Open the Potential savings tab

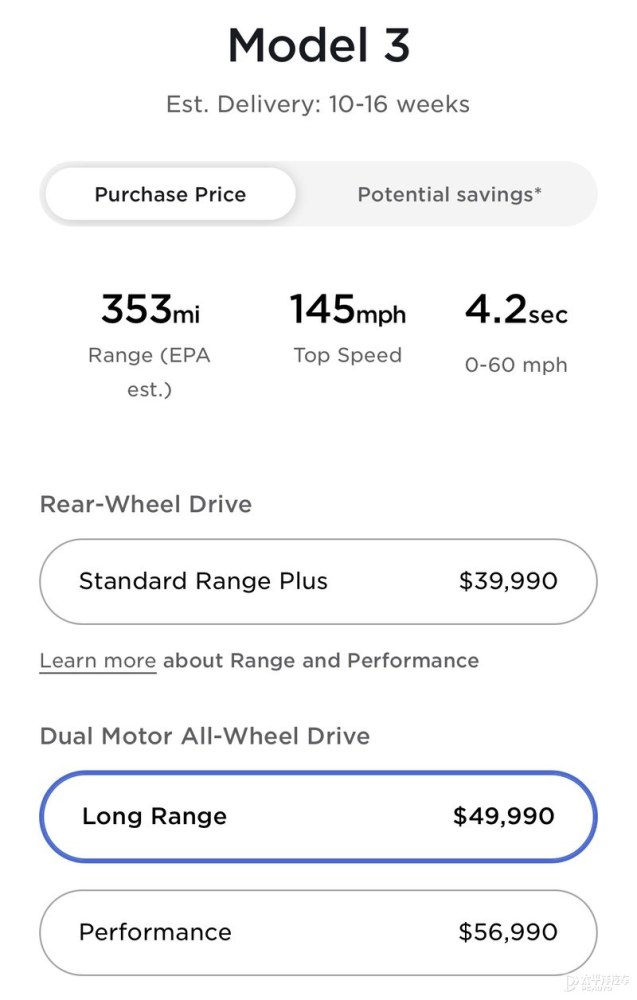[449, 194]
